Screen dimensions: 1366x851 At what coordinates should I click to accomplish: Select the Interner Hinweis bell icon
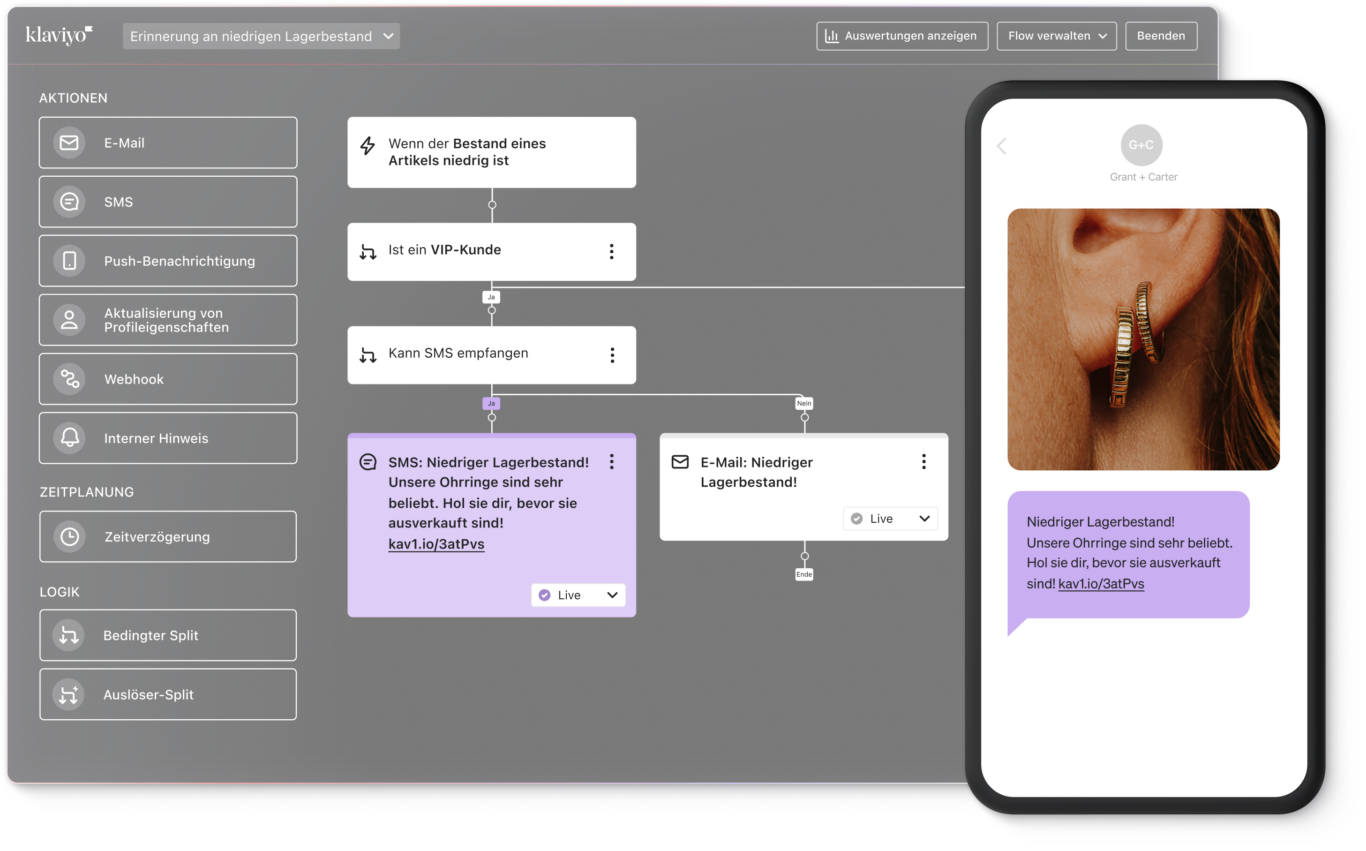tap(69, 438)
